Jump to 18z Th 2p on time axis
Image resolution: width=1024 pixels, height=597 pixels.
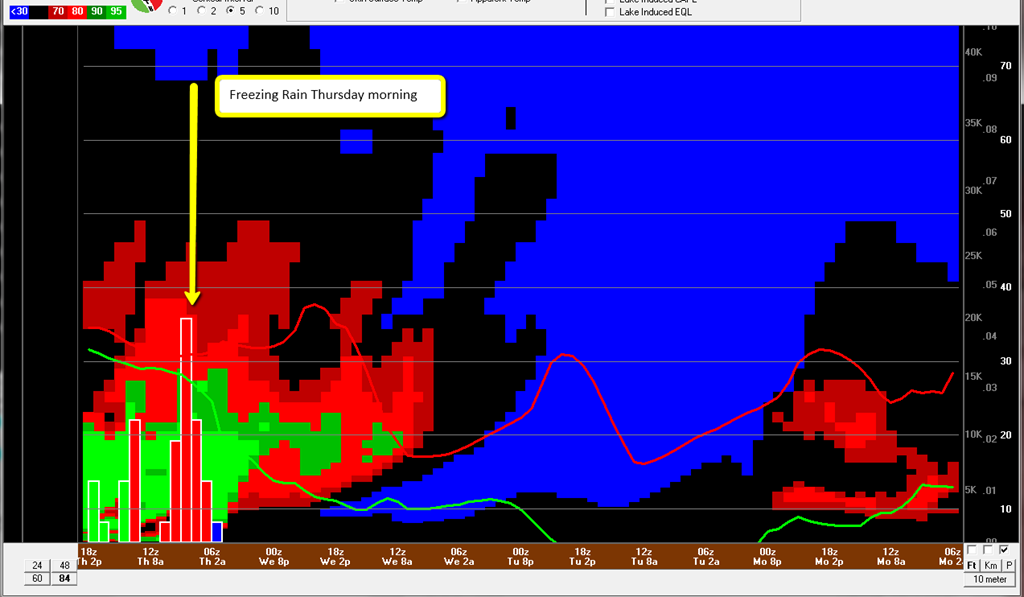click(89, 557)
